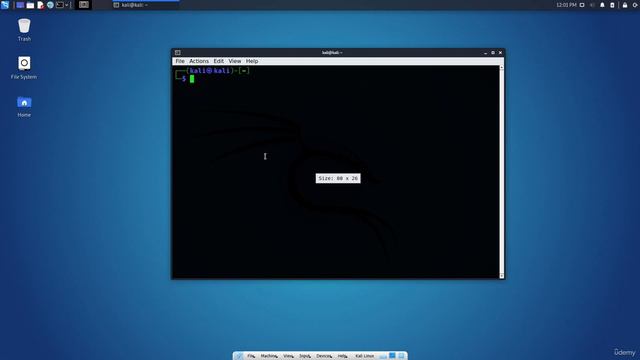Viewport: 640px width, 360px height.
Task: Select the File System desktop icon
Action: click(24, 67)
